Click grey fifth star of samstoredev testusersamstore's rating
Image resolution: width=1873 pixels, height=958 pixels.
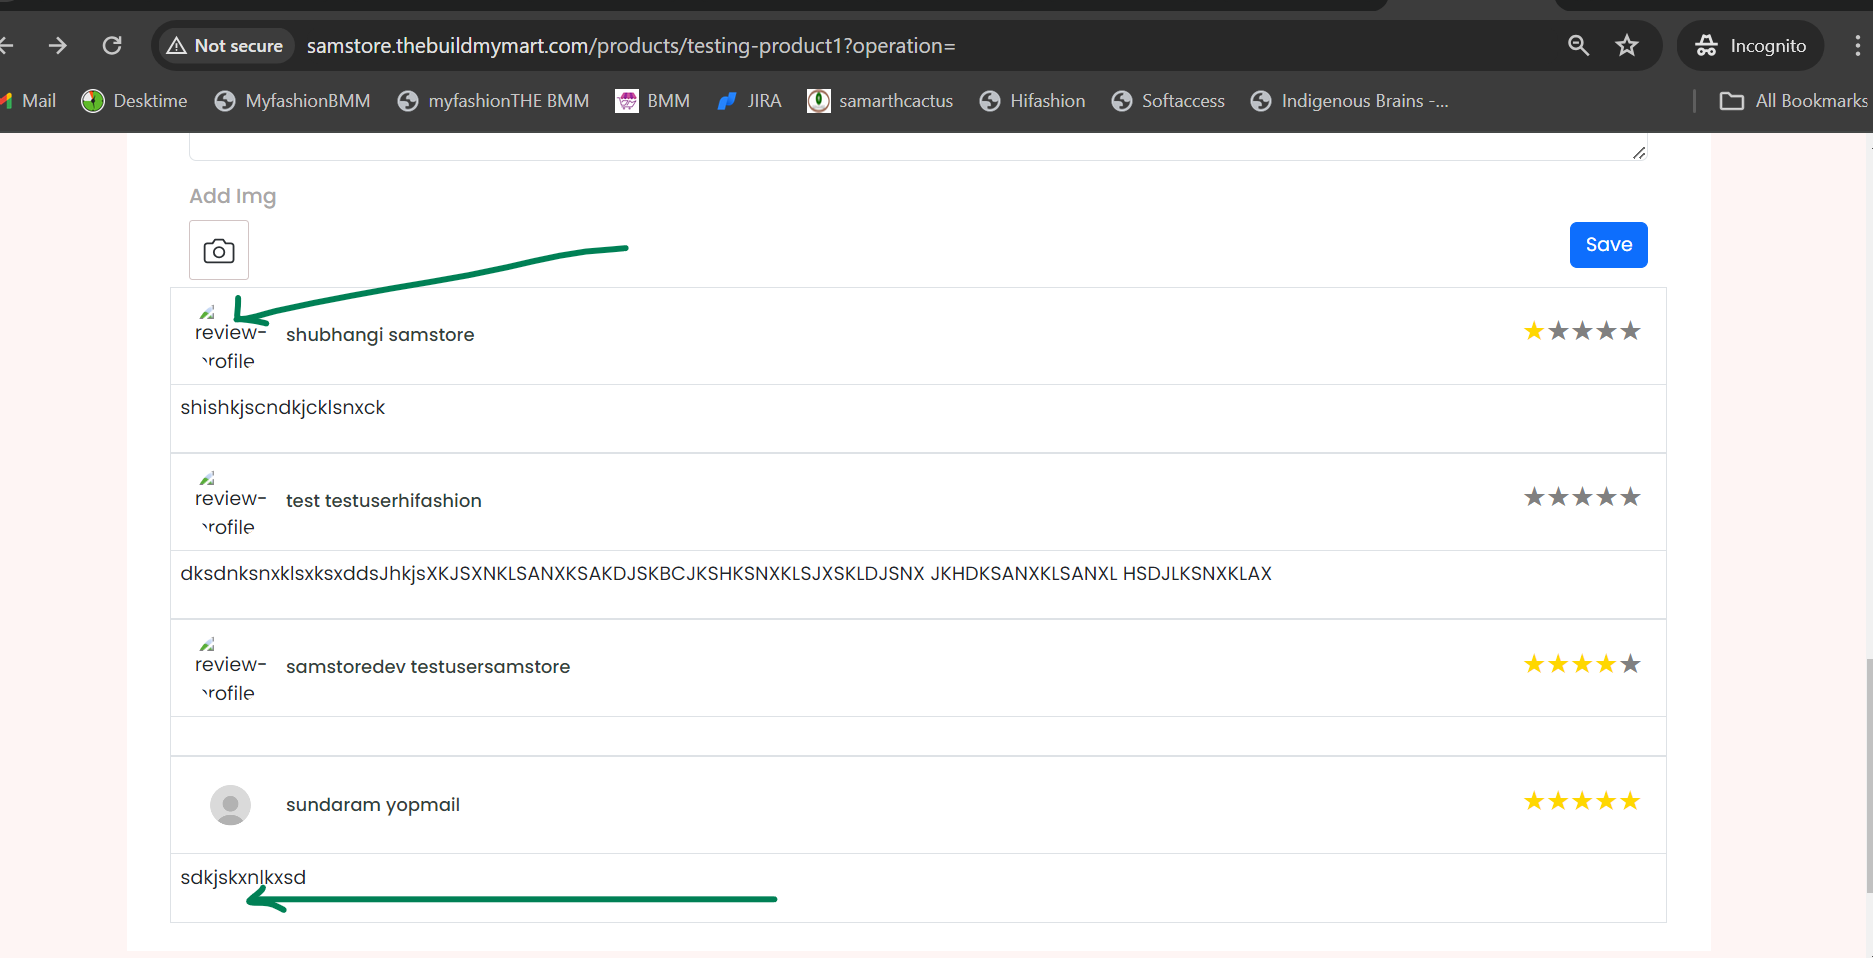pyautogui.click(x=1630, y=664)
